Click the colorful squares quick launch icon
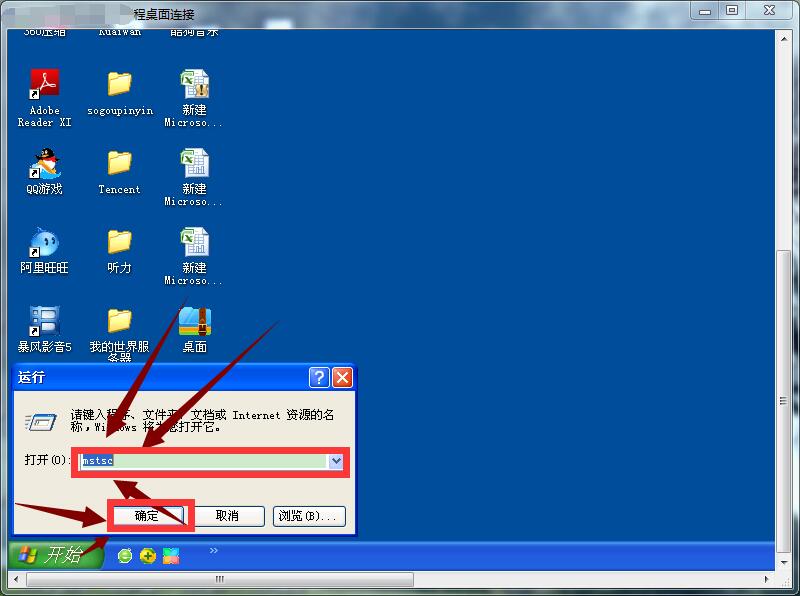 [171, 555]
